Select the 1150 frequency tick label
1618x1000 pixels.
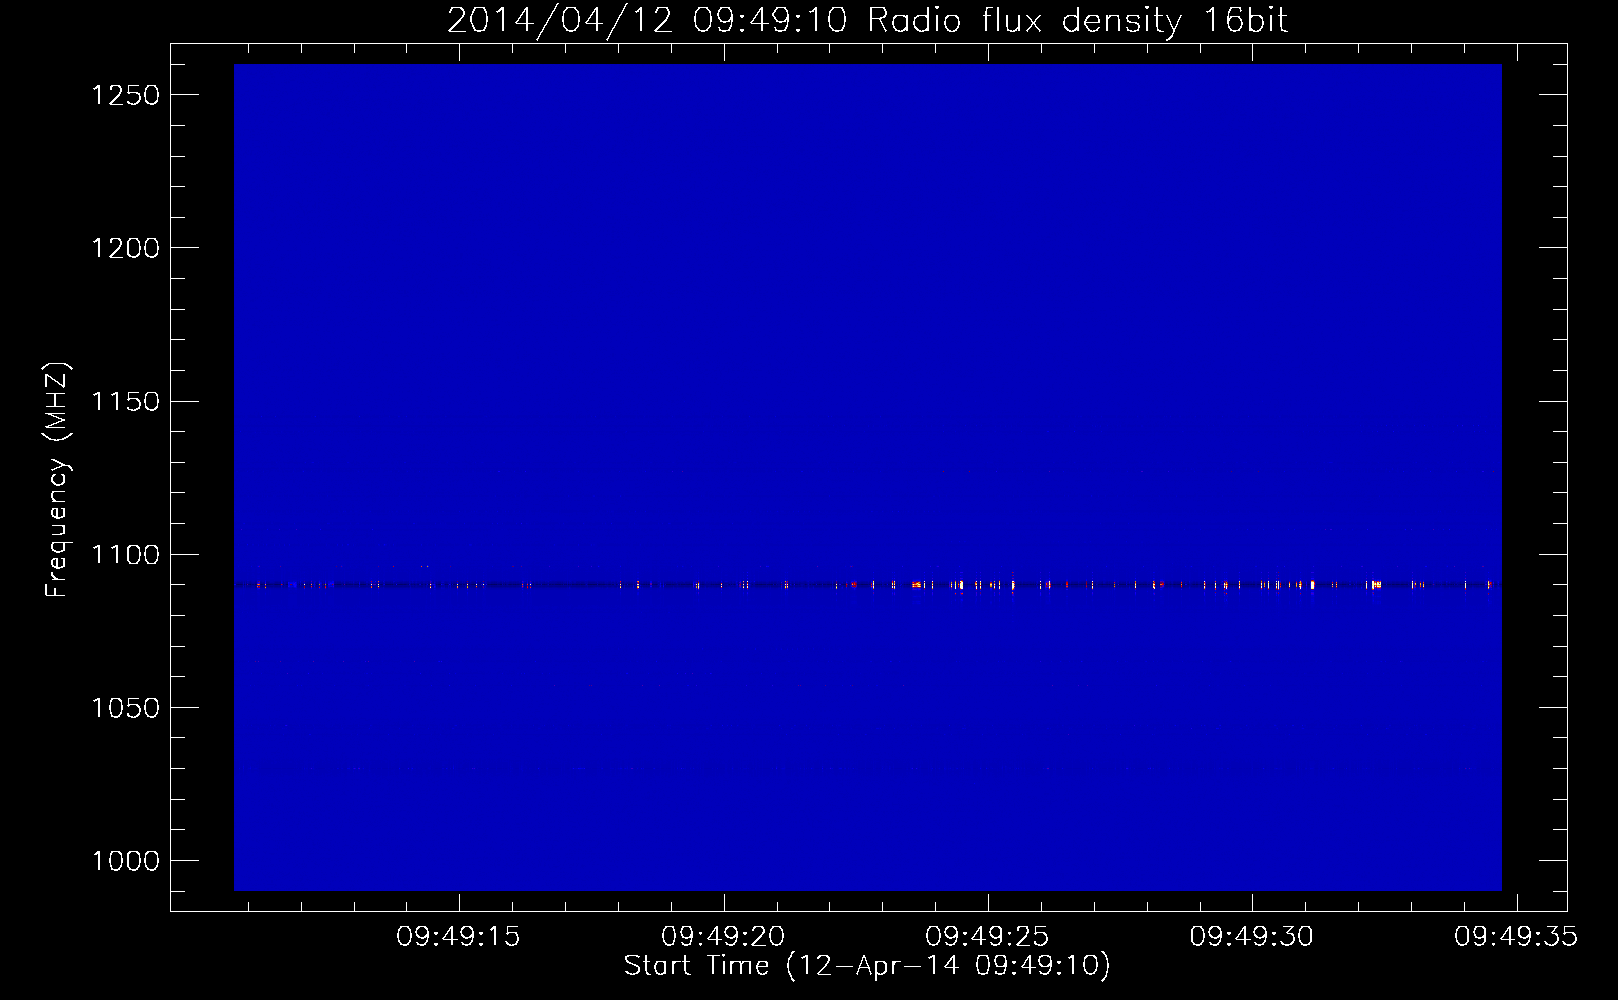125,401
